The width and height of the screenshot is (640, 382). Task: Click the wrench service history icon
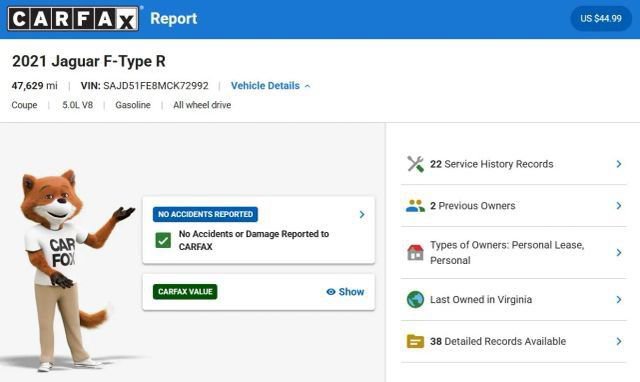click(415, 164)
